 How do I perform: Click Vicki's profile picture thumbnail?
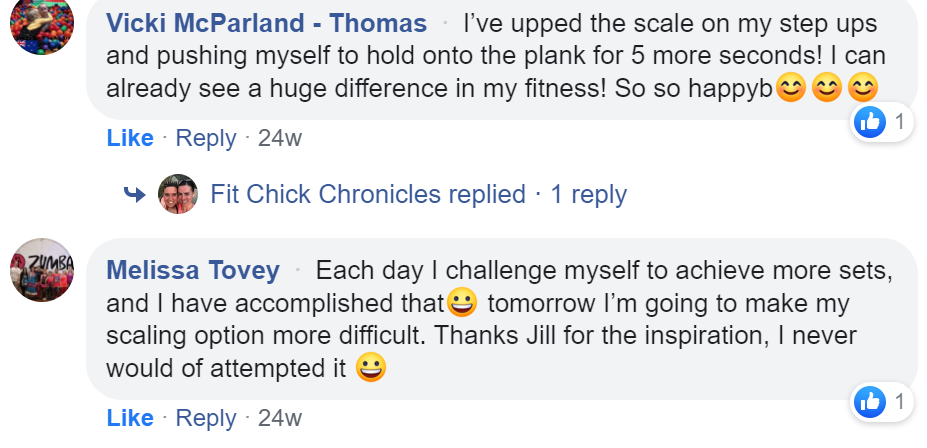(x=43, y=24)
